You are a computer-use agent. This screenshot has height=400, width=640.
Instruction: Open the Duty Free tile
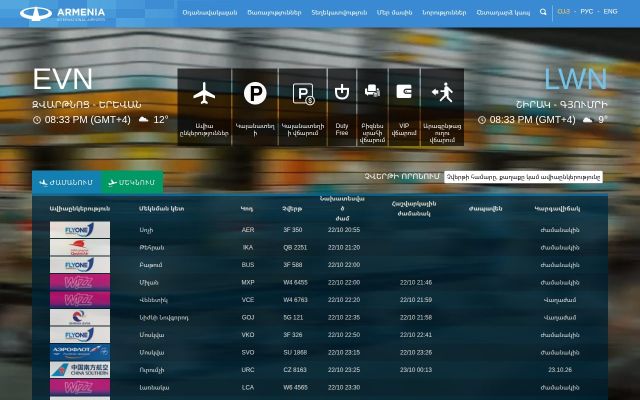[x=342, y=107]
